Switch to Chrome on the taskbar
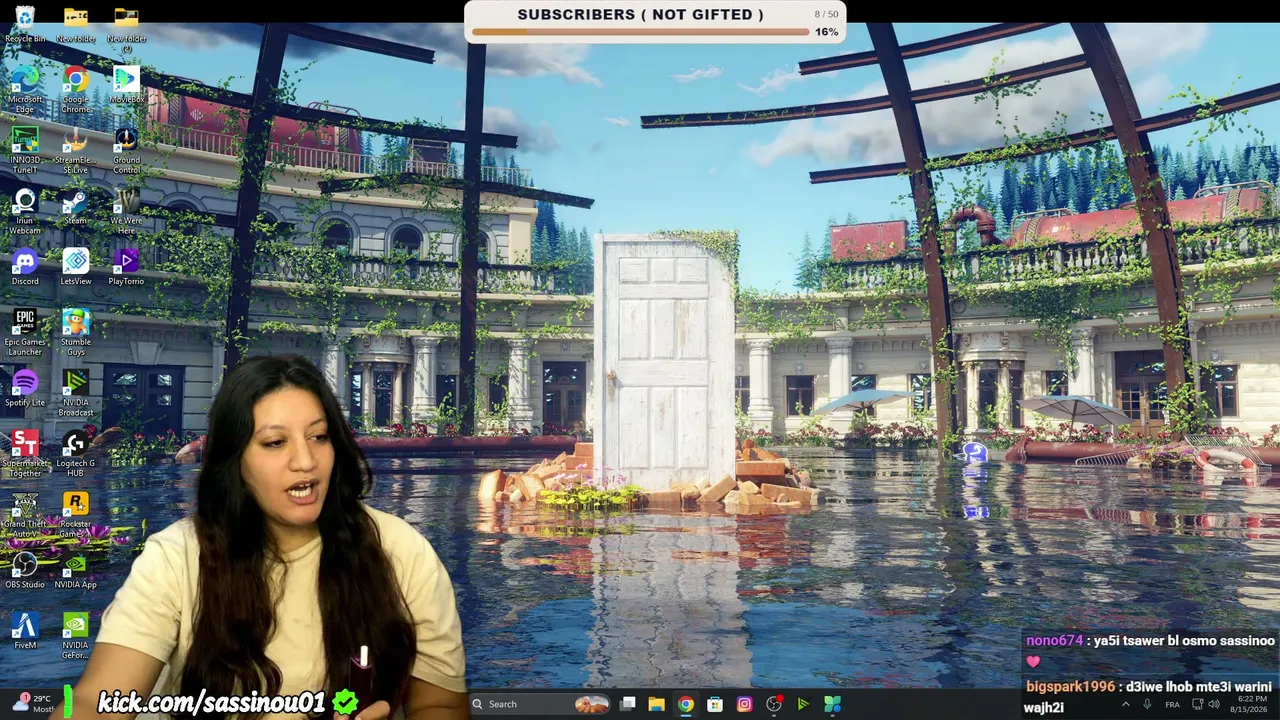This screenshot has width=1280, height=720. click(x=685, y=704)
